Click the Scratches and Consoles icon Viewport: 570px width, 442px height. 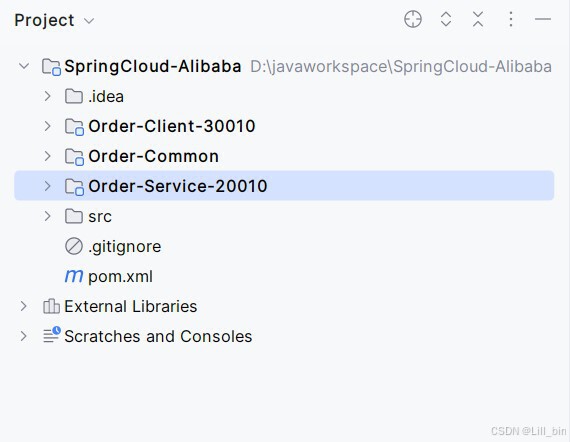pos(52,335)
